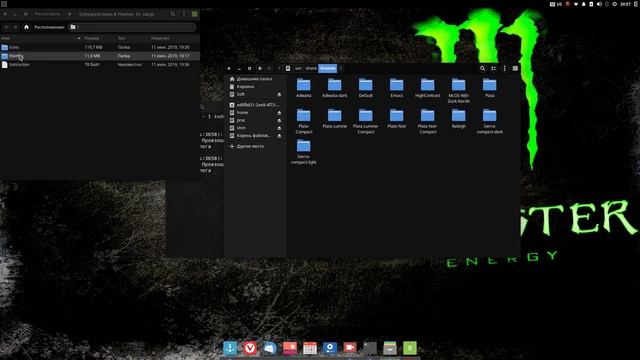Open Home folder in sidebar
Screen dimensions: 640x360
pos(255,79)
